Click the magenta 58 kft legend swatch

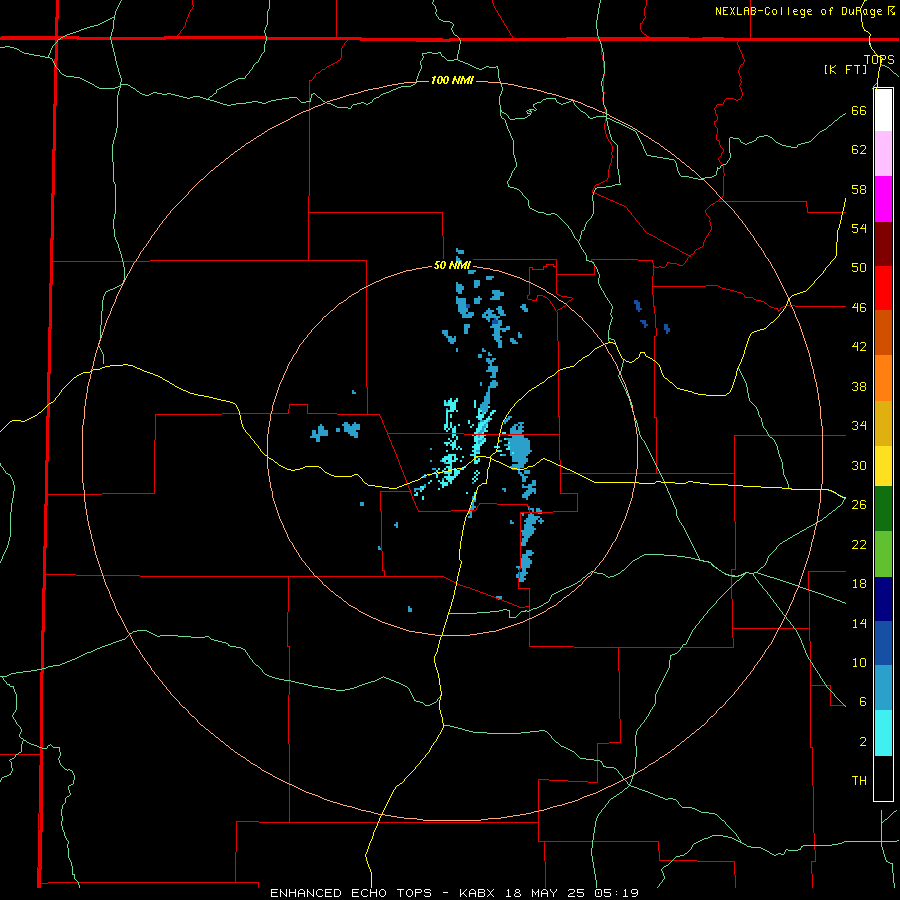point(883,199)
